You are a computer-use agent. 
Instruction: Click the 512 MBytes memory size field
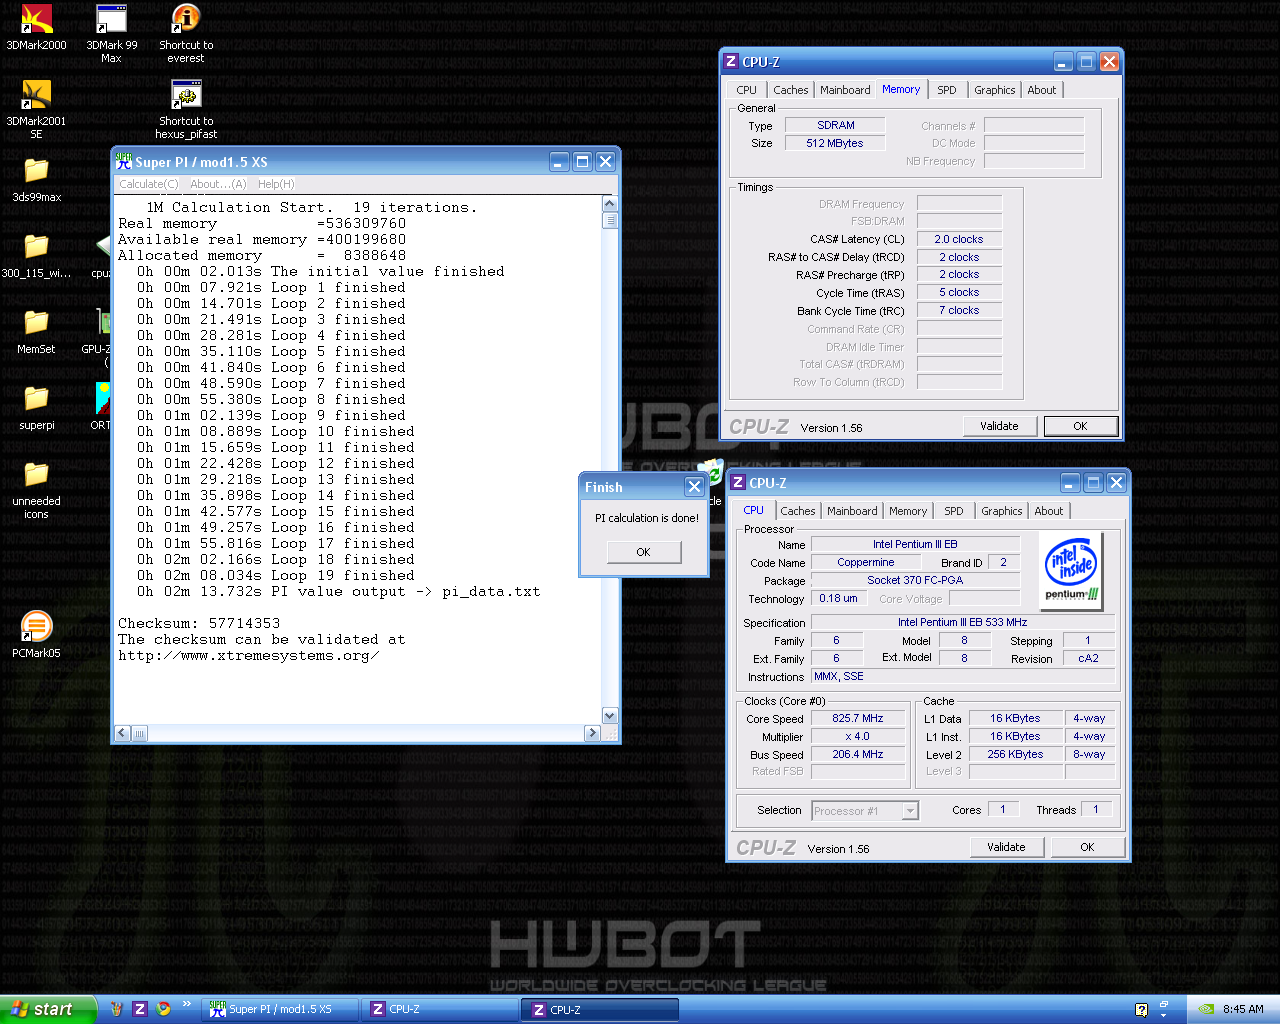pyautogui.click(x=835, y=143)
